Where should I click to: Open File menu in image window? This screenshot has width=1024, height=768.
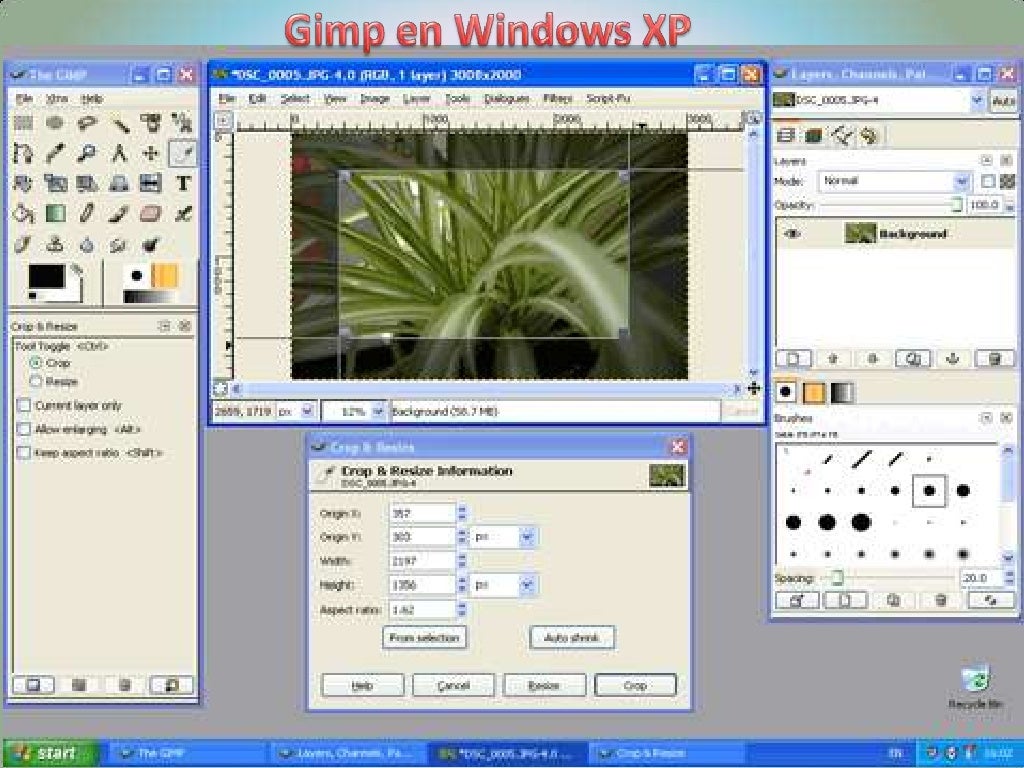(227, 99)
